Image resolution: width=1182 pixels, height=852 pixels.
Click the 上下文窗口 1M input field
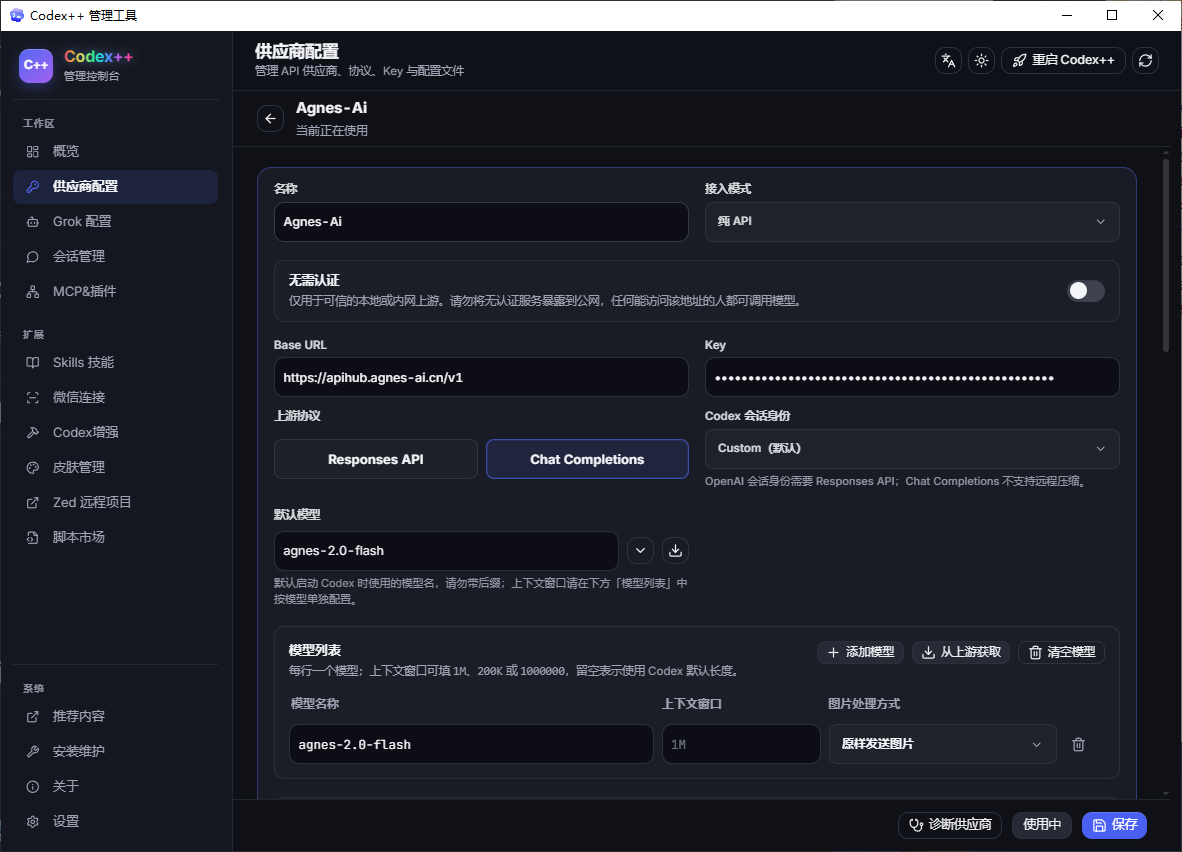741,744
